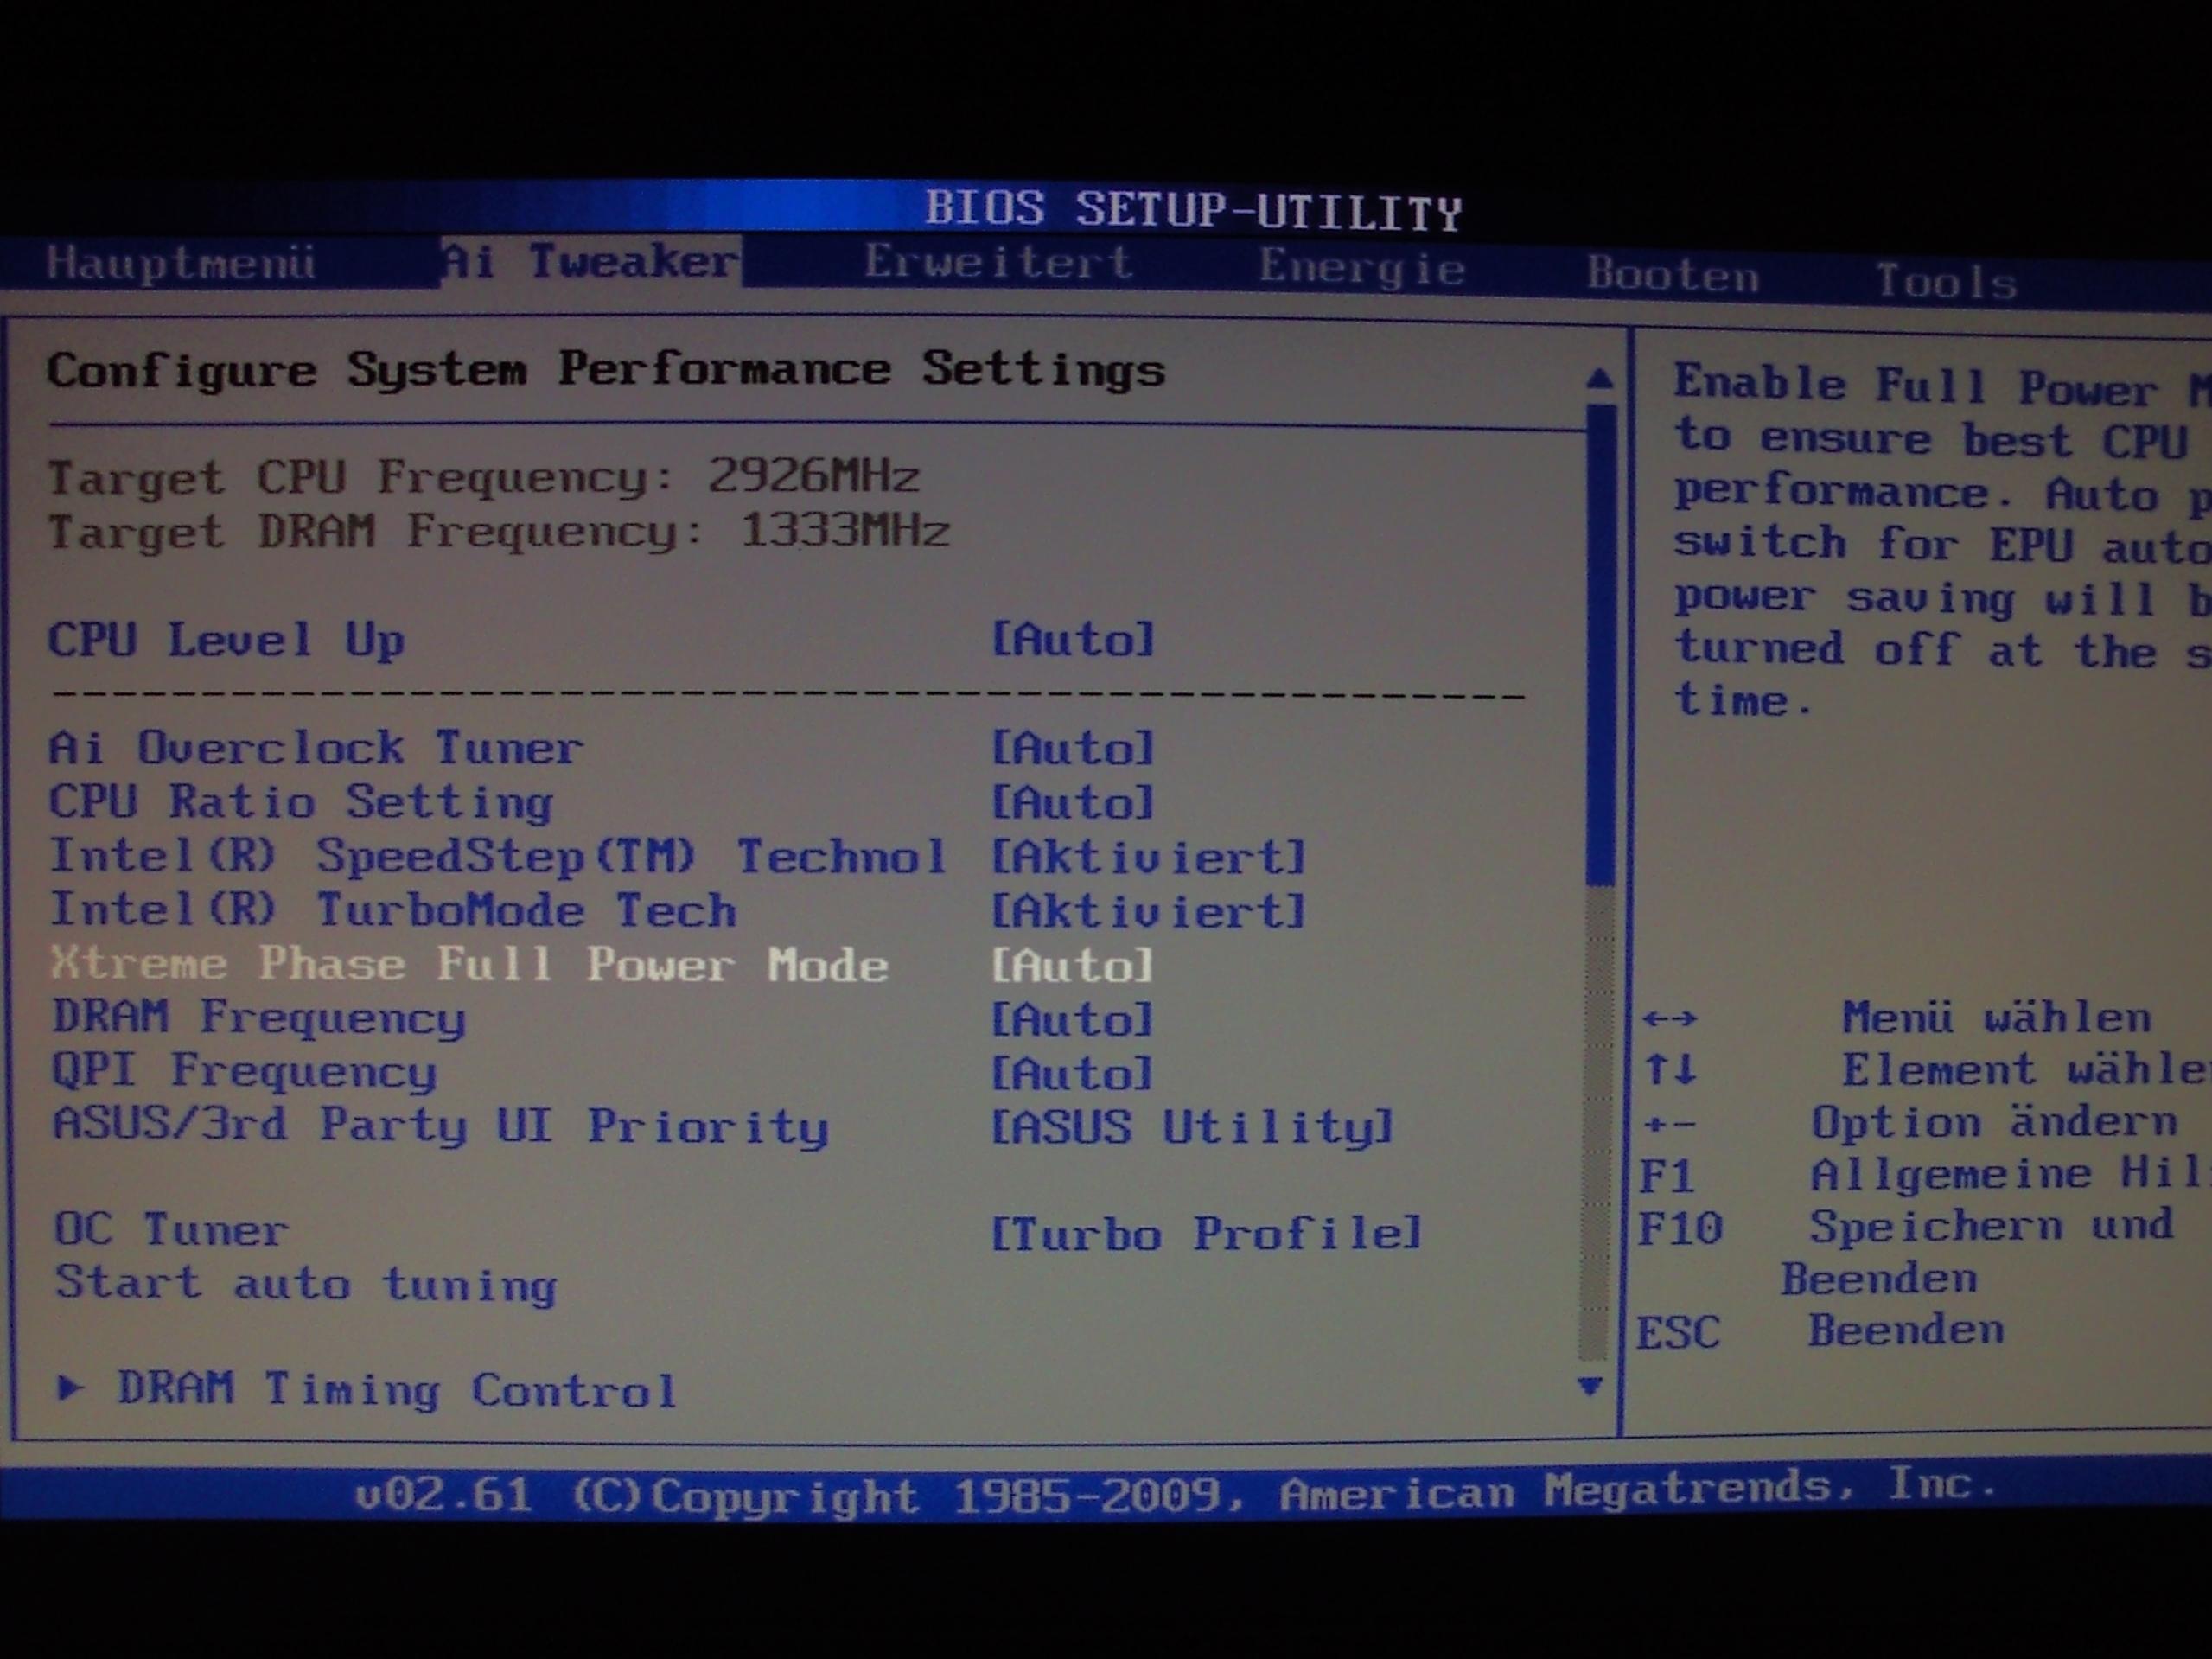Click the DRAM Timing Control triangle arrow

point(69,1387)
